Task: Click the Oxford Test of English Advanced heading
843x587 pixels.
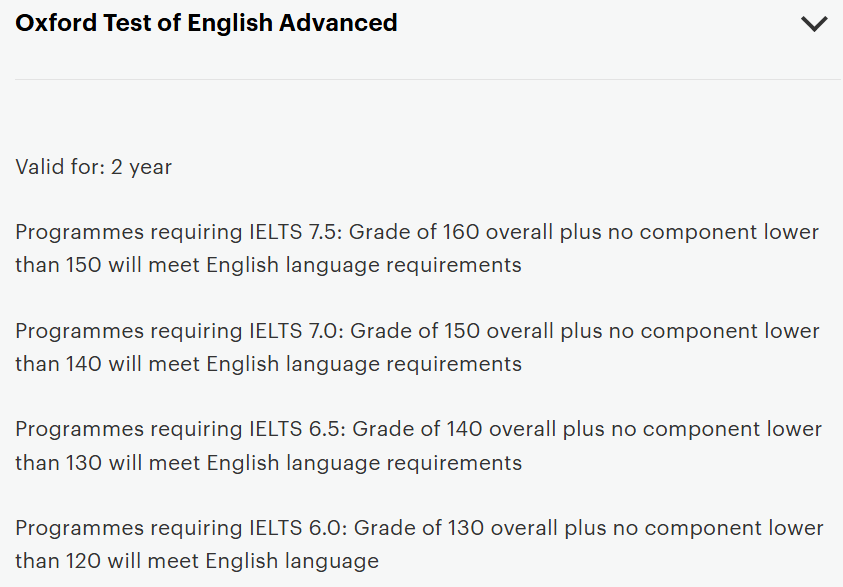Action: coord(206,23)
